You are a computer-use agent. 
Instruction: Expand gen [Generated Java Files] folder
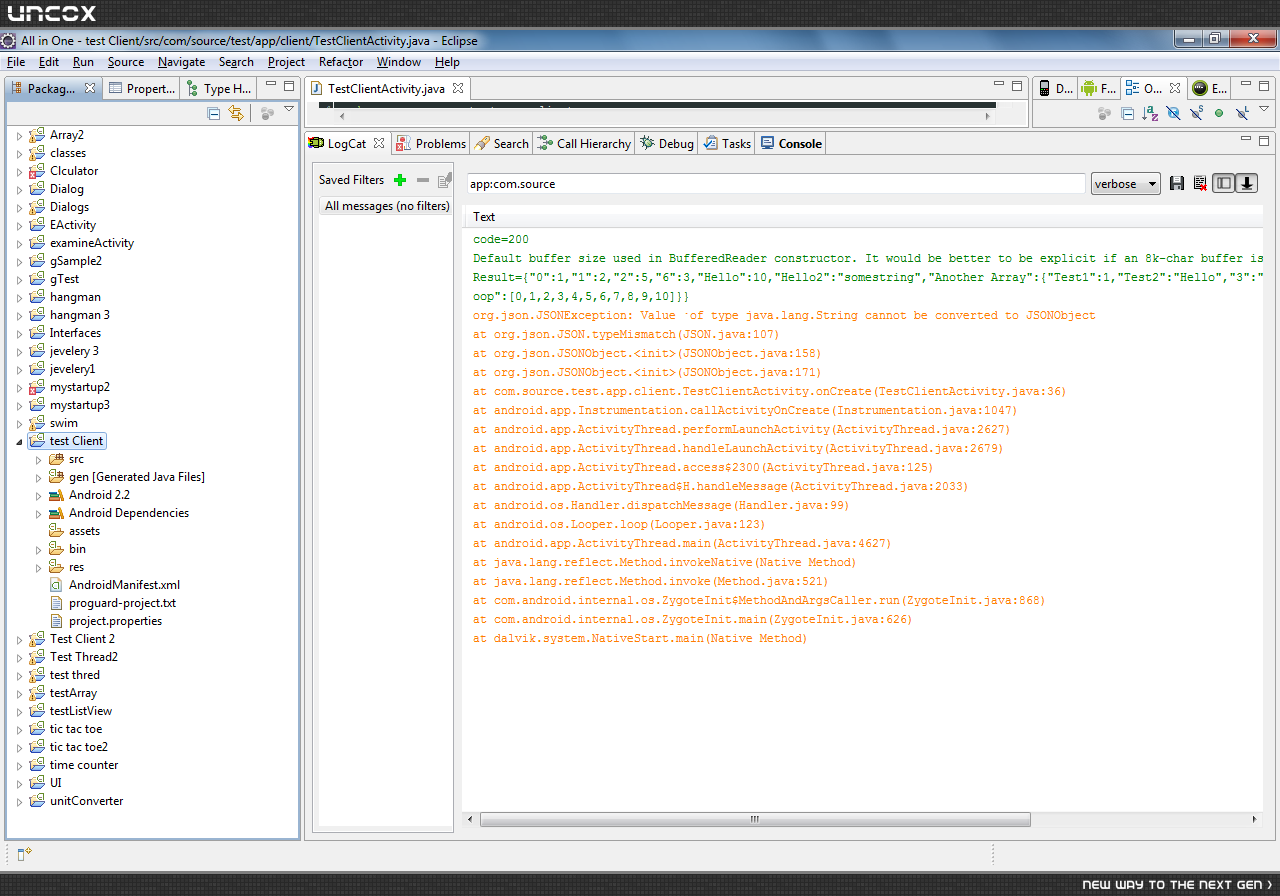(38, 477)
